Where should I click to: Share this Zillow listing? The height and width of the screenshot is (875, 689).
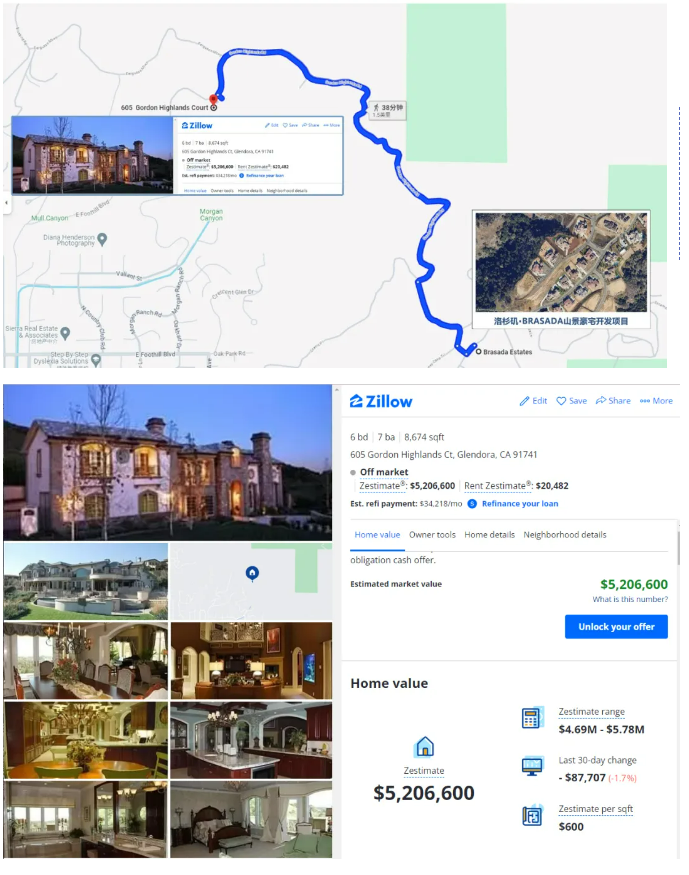click(613, 401)
